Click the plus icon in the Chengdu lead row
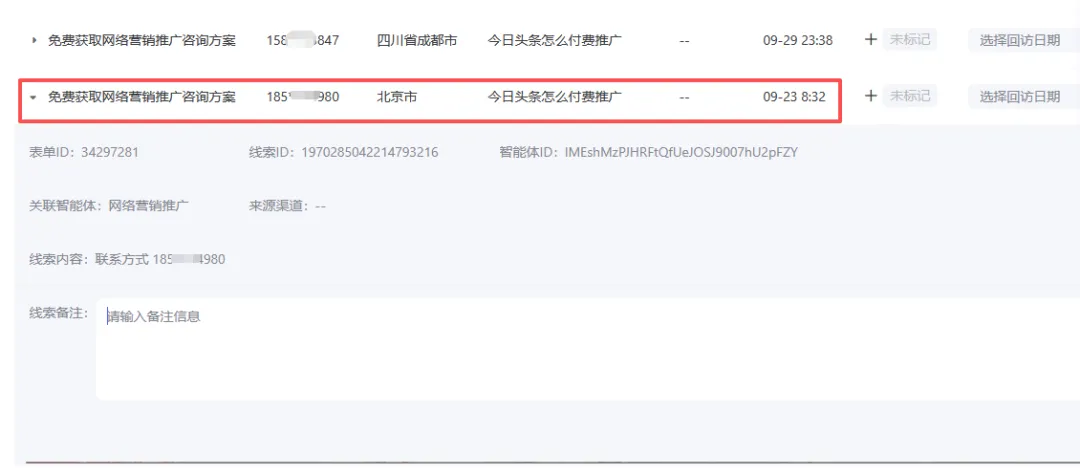This screenshot has height=476, width=1080. (870, 40)
